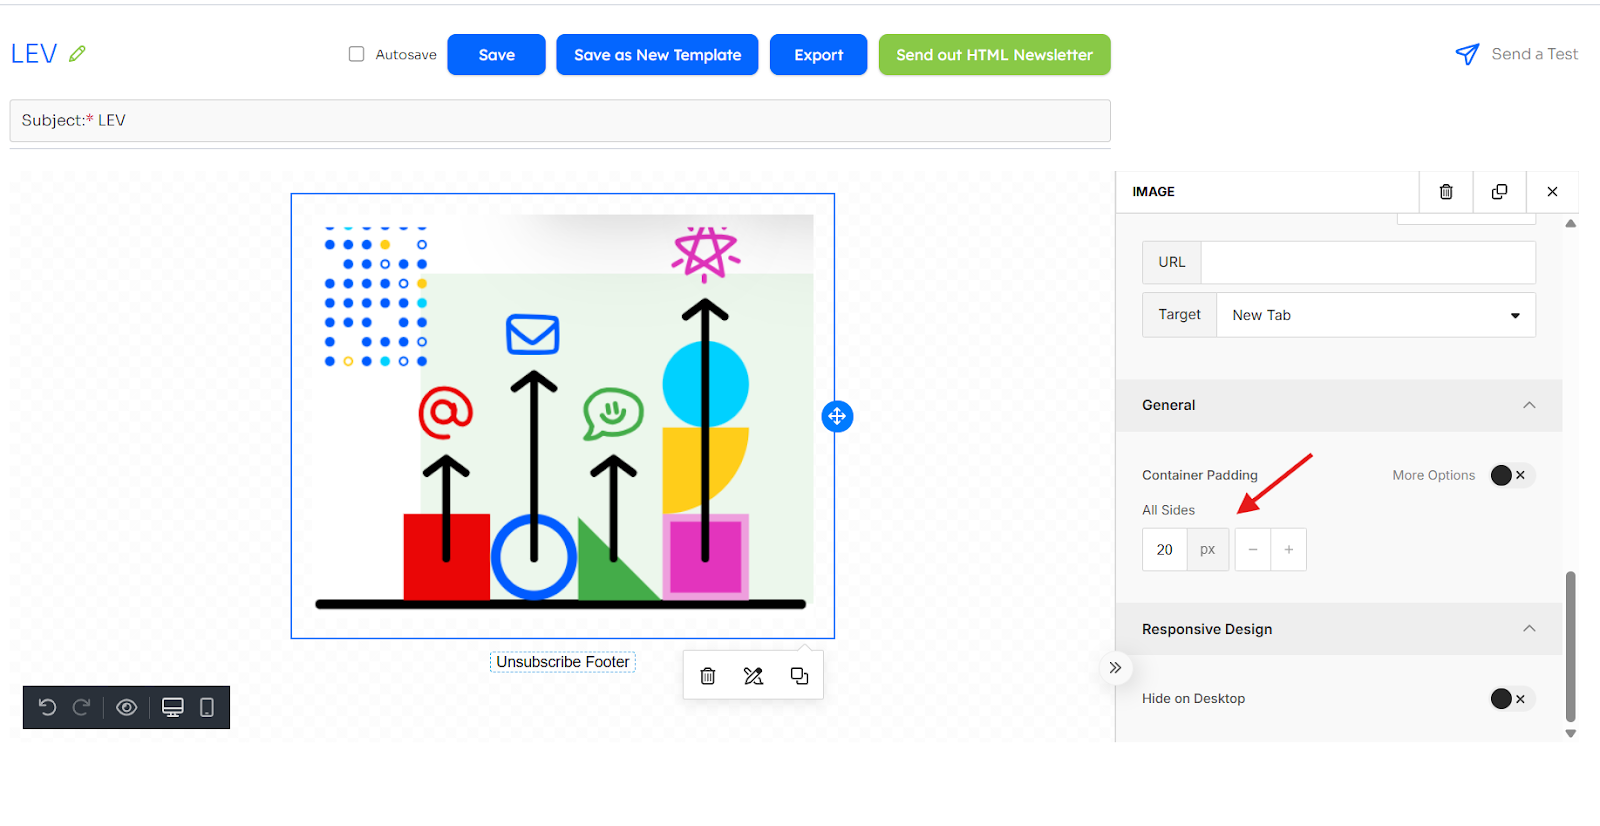This screenshot has height=826, width=1600.
Task: Click the Unsubscribe Footer block
Action: (x=563, y=662)
